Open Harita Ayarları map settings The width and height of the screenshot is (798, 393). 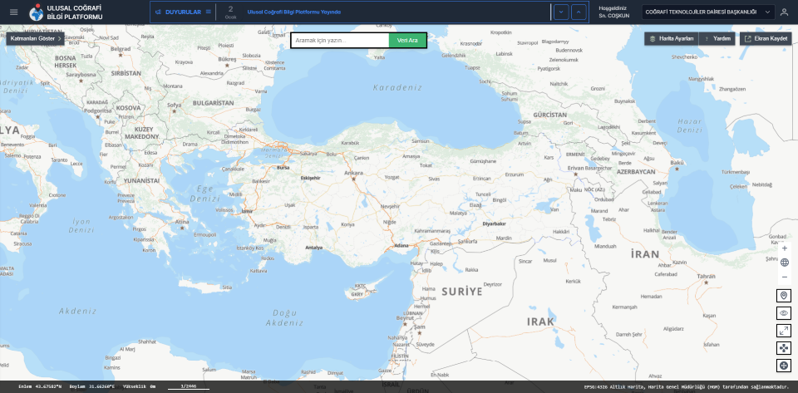[671, 39]
